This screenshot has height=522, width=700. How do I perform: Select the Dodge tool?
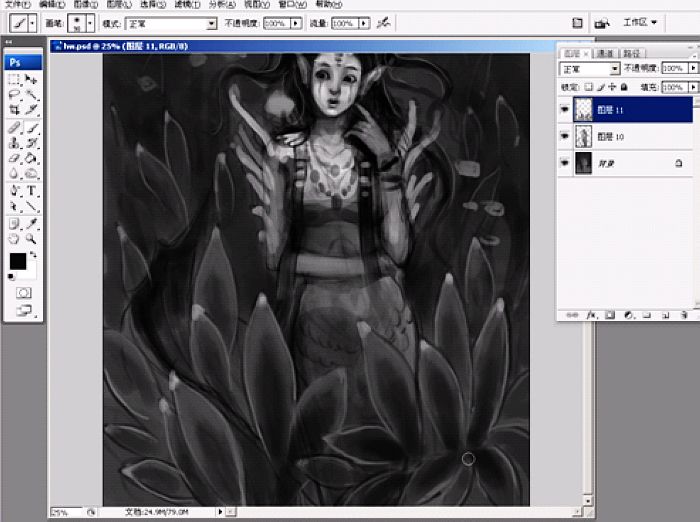pyautogui.click(x=31, y=173)
